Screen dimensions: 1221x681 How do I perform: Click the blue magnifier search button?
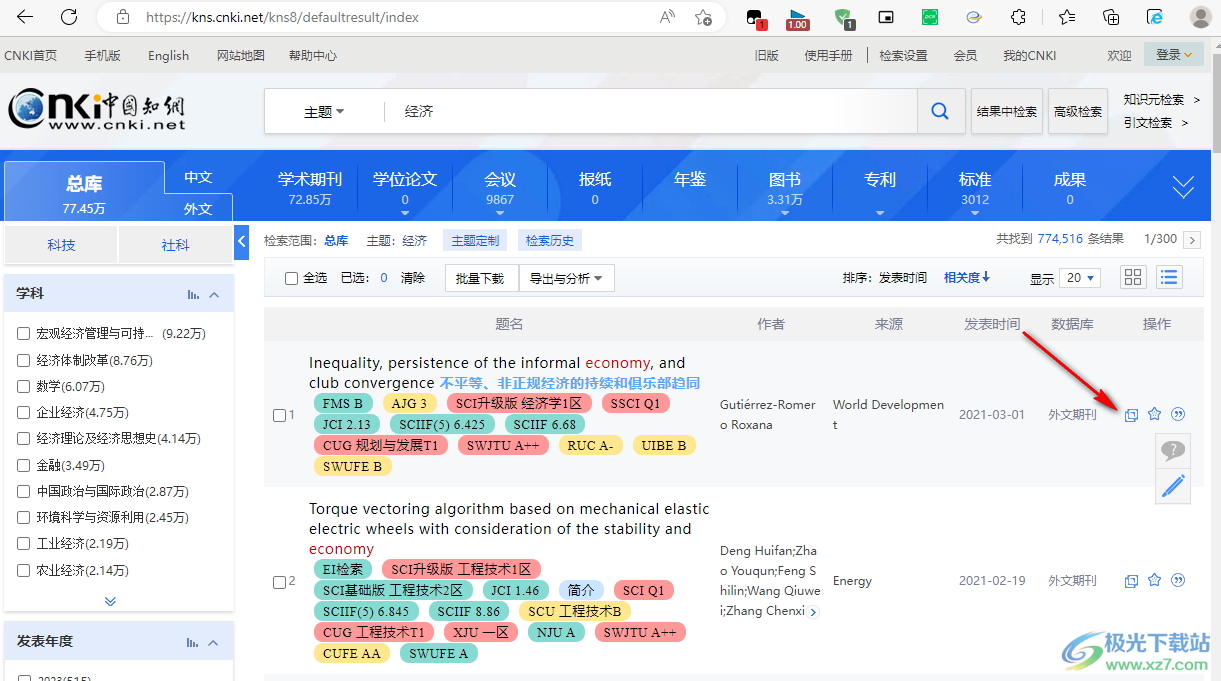(x=940, y=111)
